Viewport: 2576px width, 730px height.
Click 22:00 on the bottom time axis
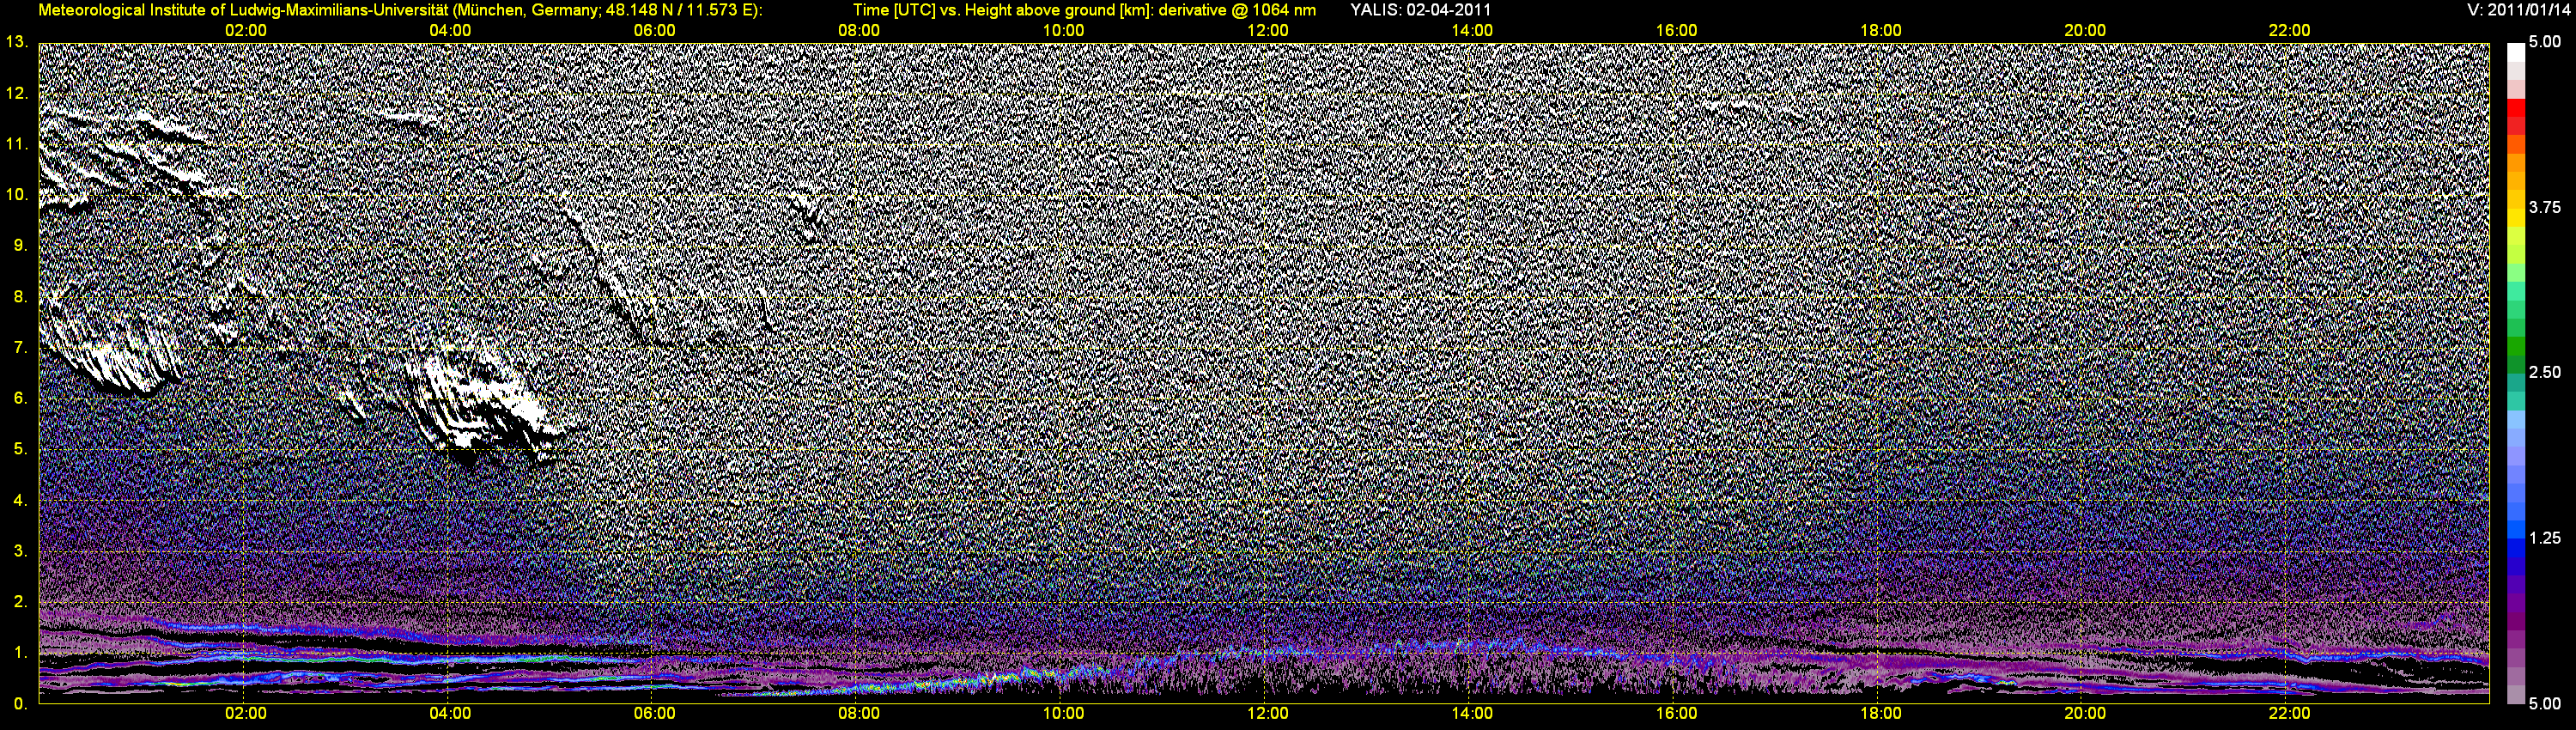click(x=2289, y=713)
